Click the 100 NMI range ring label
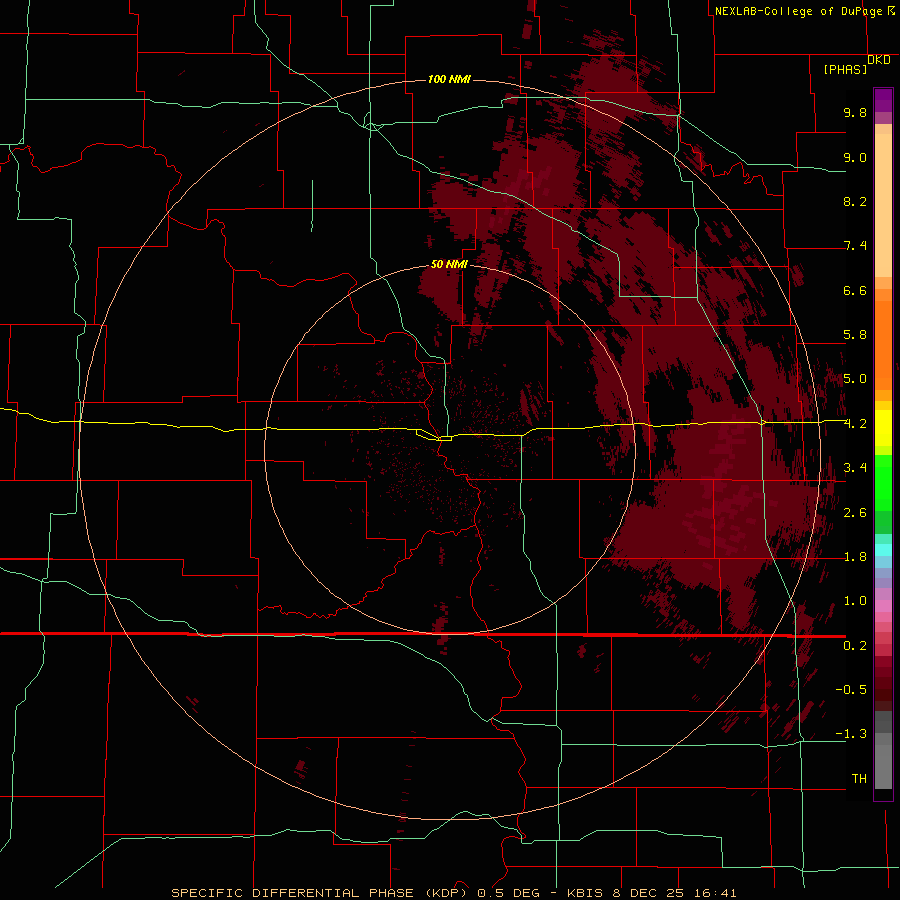Image resolution: width=900 pixels, height=900 pixels. pos(449,79)
